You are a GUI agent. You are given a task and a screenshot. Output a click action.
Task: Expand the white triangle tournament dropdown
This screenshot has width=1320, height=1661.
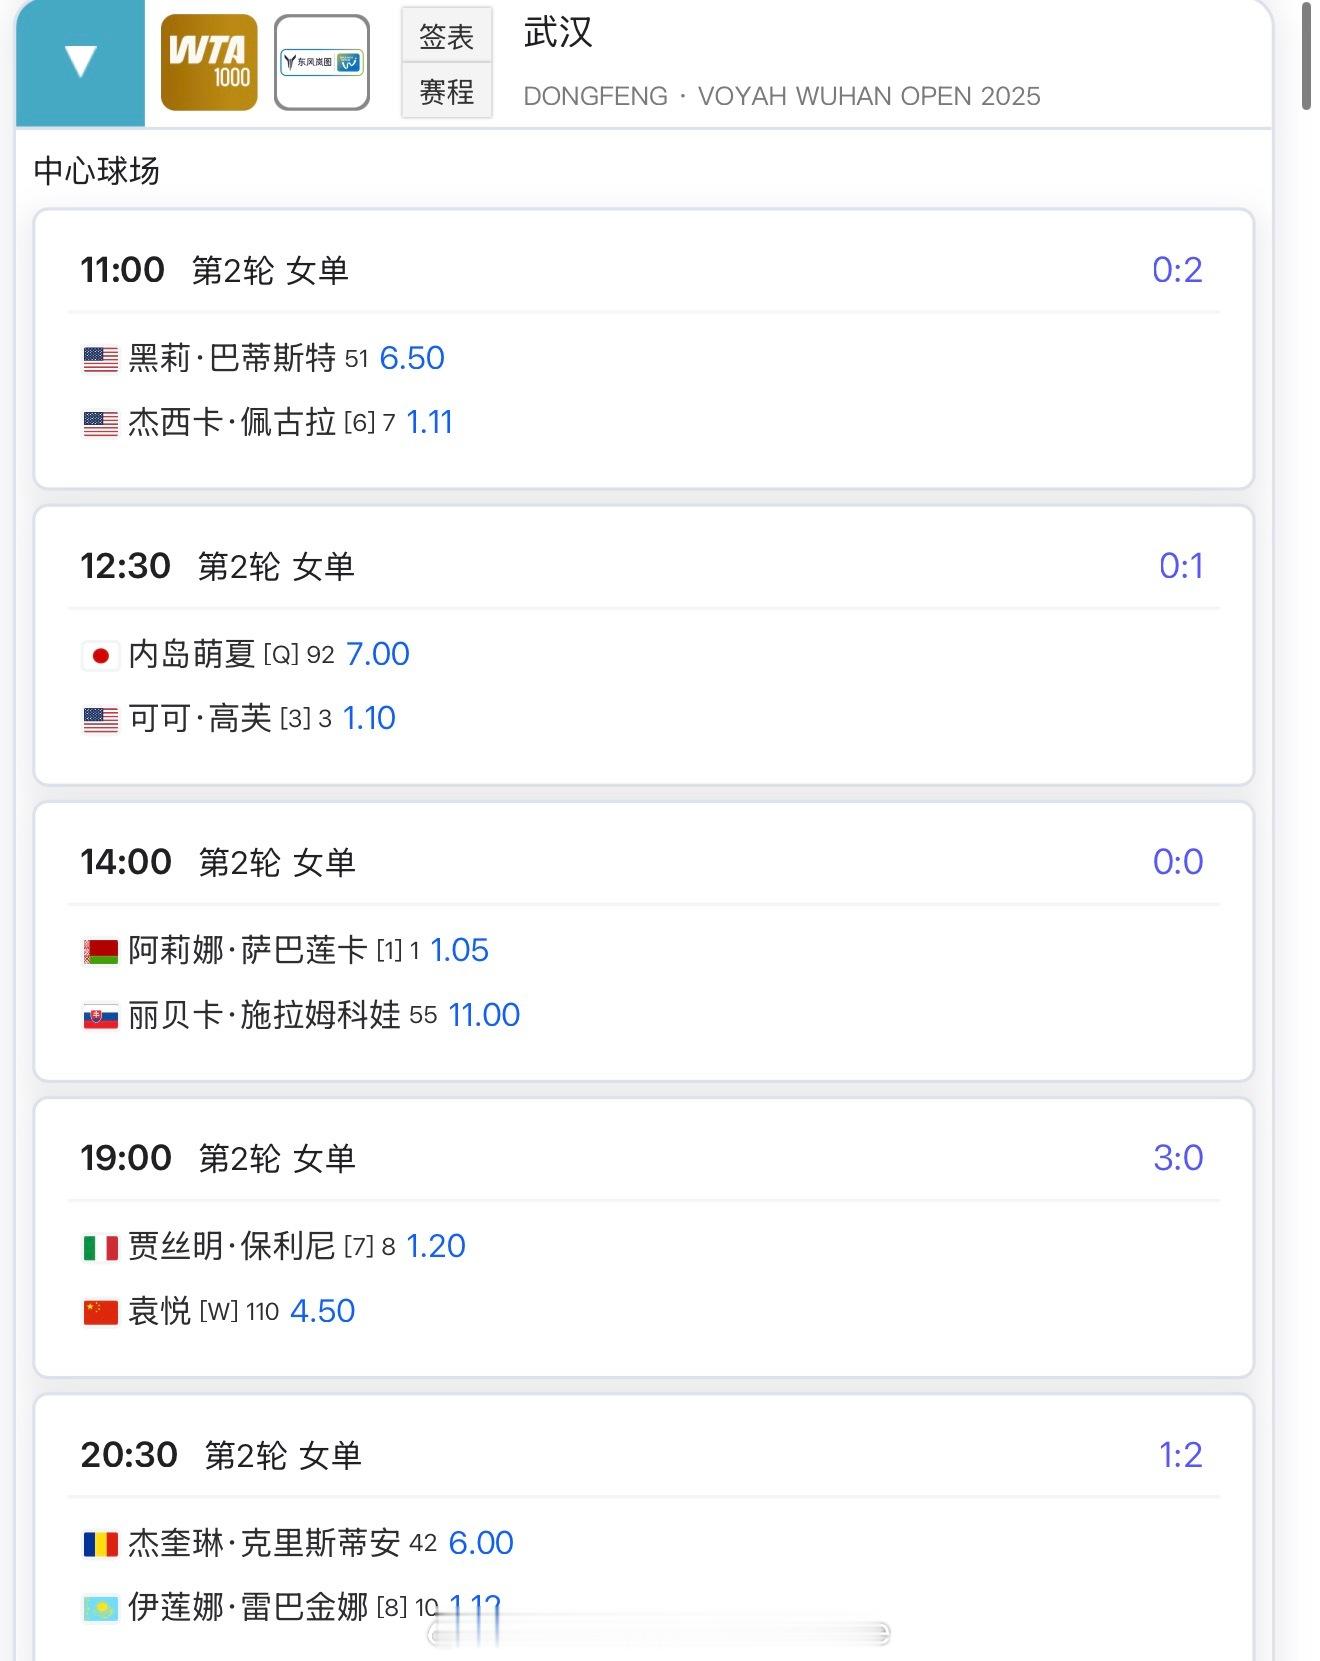[x=80, y=62]
